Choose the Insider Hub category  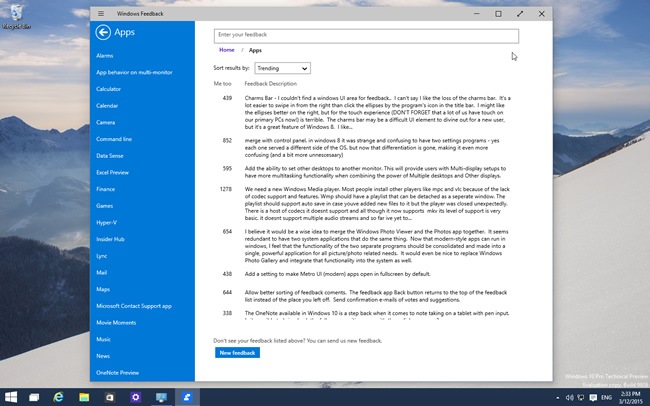110,239
